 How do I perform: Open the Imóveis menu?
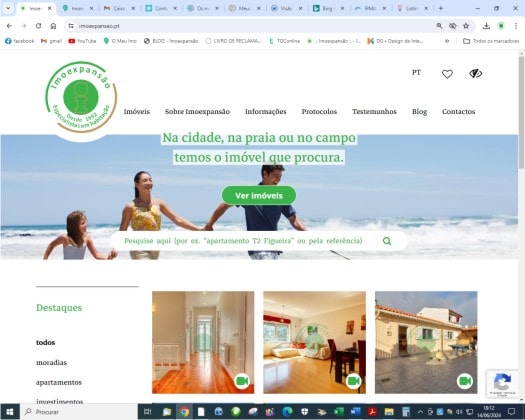pos(137,112)
